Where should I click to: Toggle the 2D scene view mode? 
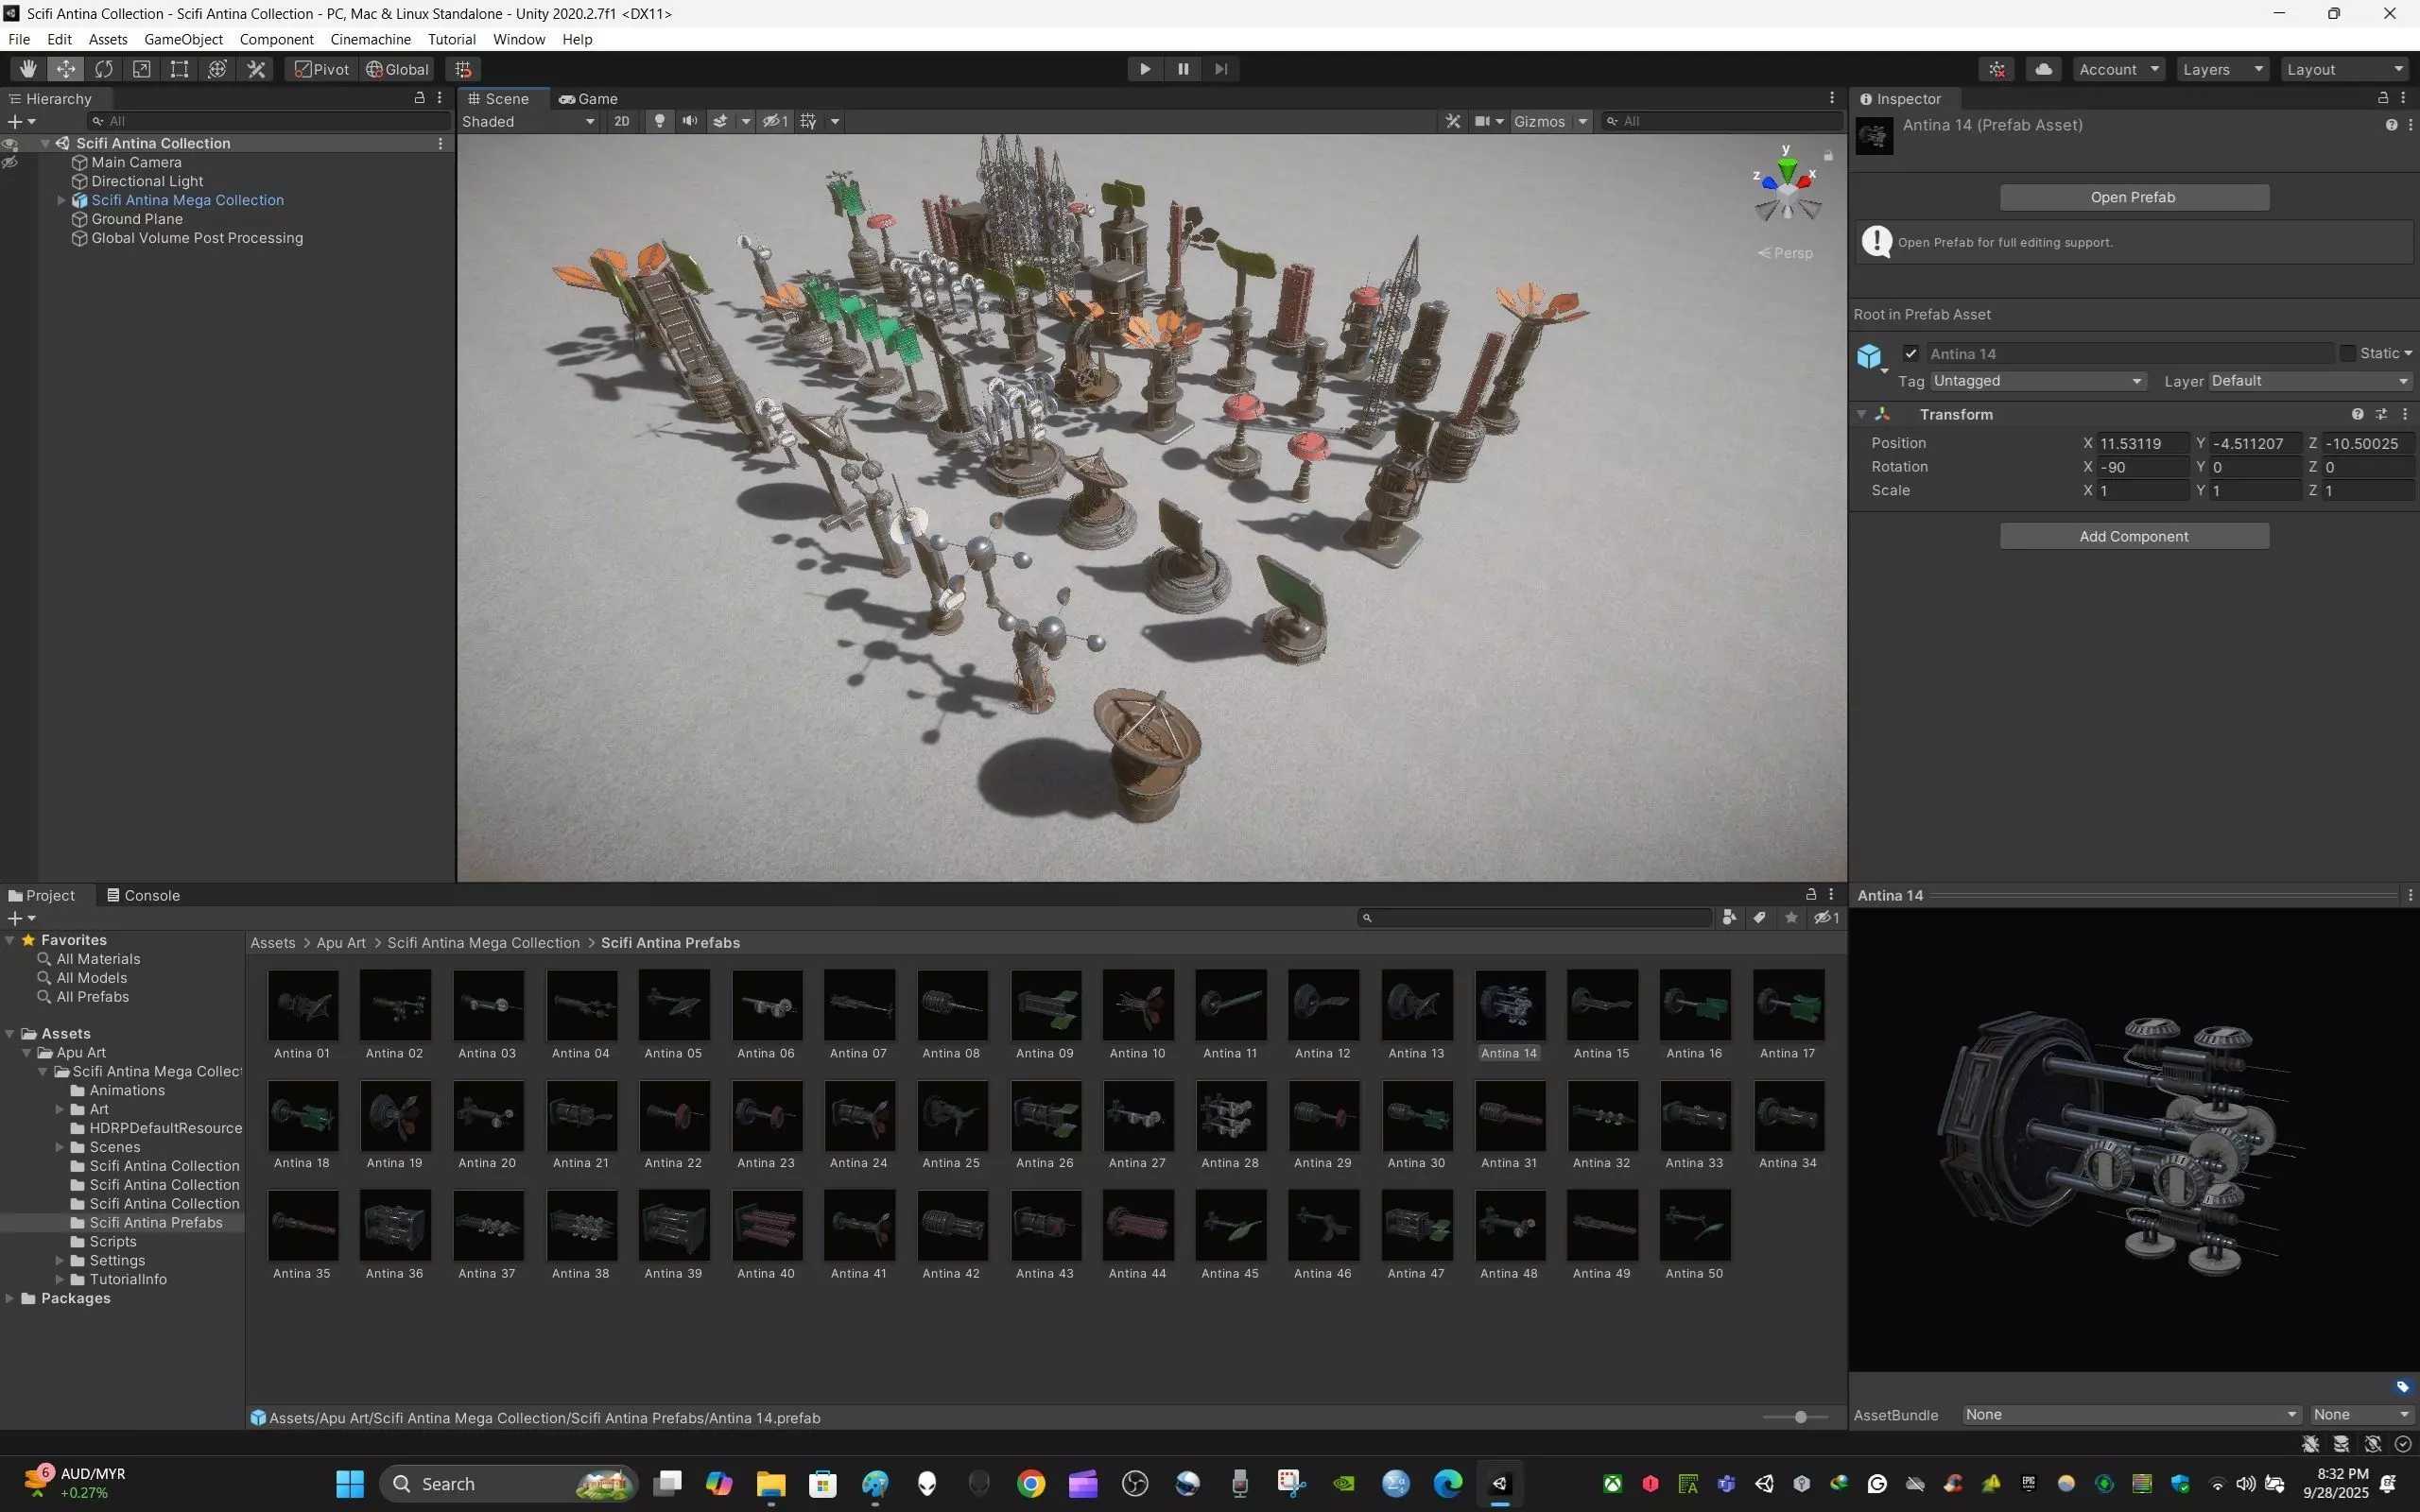[x=621, y=121]
